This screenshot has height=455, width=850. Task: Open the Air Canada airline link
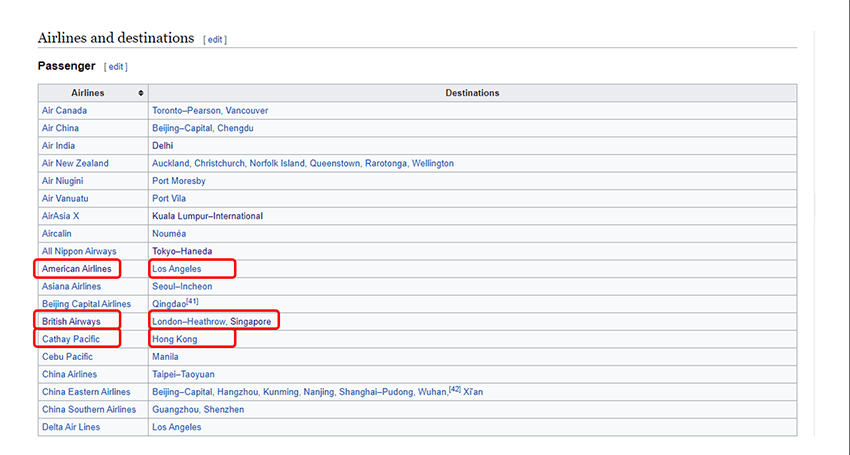tap(64, 110)
